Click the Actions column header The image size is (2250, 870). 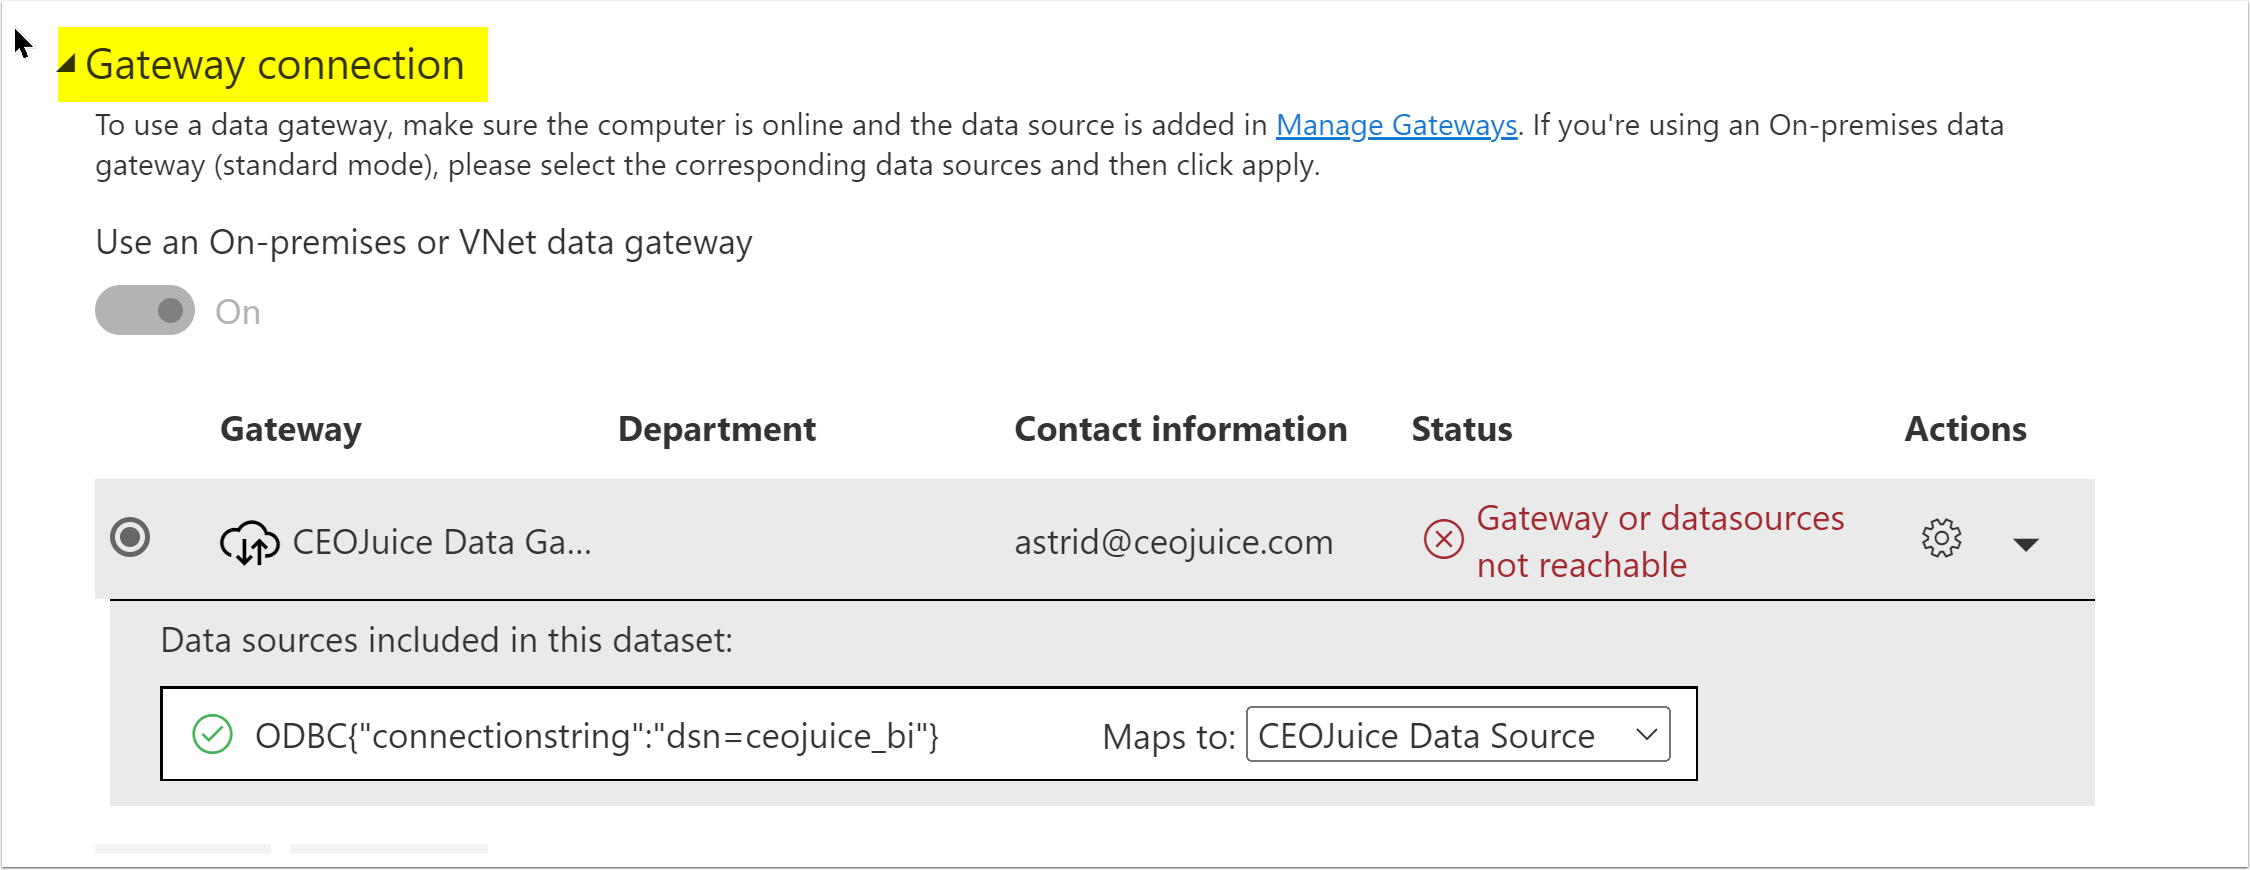[1965, 429]
